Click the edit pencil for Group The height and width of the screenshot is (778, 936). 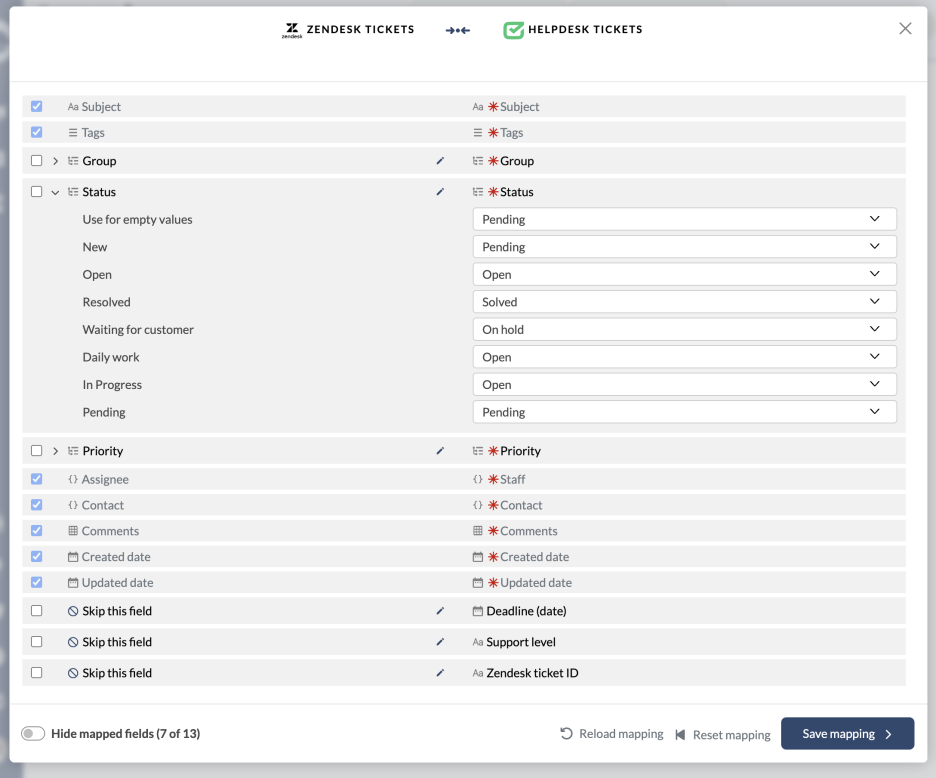coord(440,161)
